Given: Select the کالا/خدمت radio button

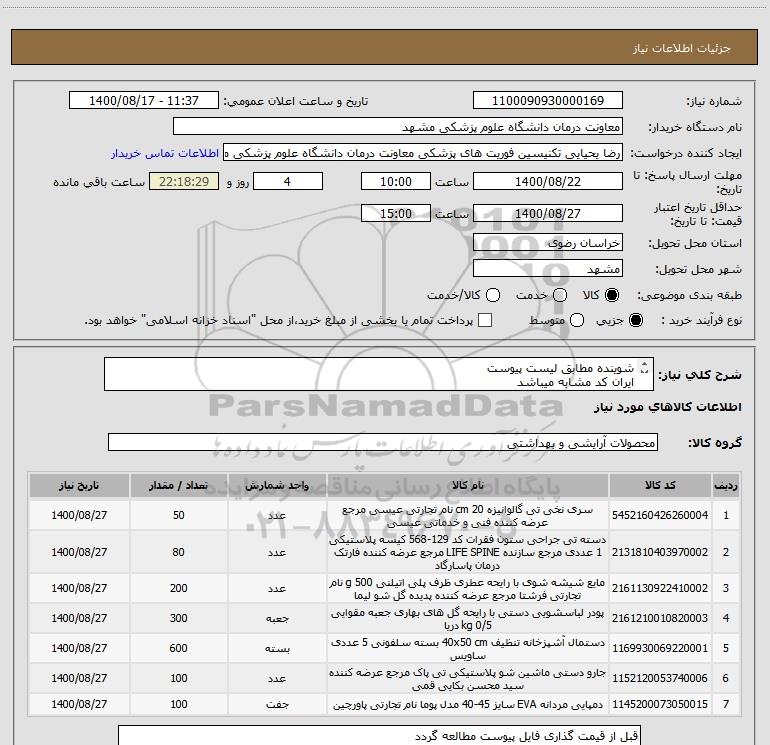Looking at the screenshot, I should click(493, 295).
